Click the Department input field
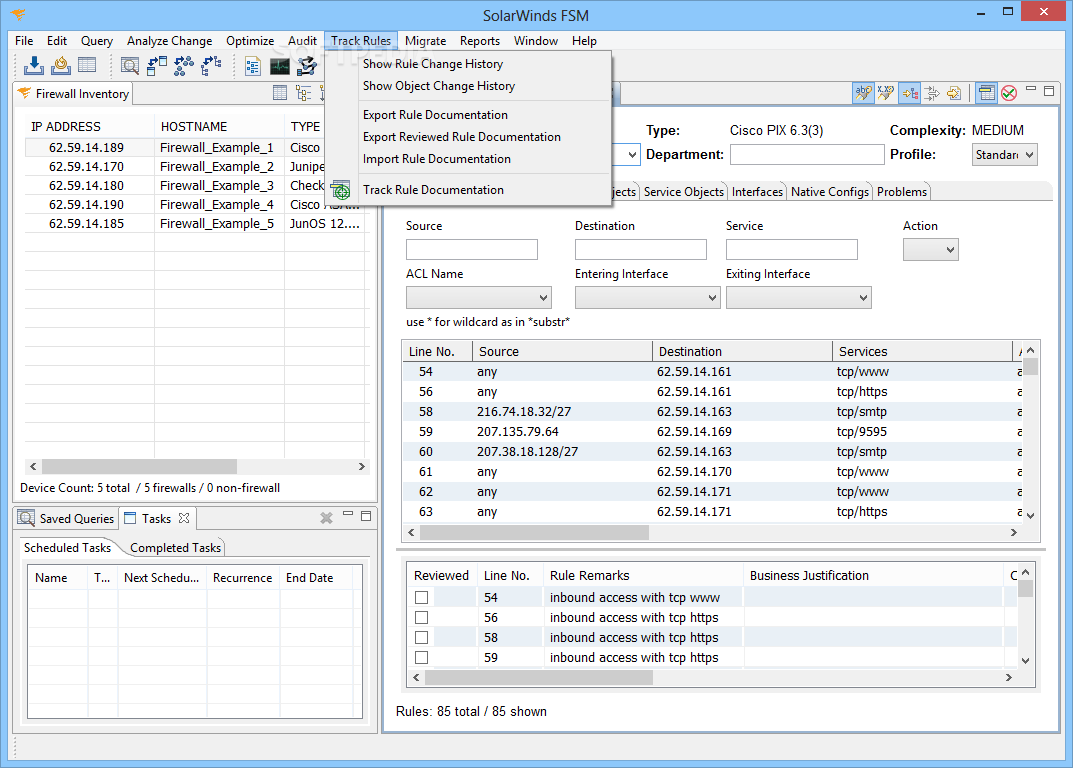Image resolution: width=1073 pixels, height=768 pixels. 807,155
